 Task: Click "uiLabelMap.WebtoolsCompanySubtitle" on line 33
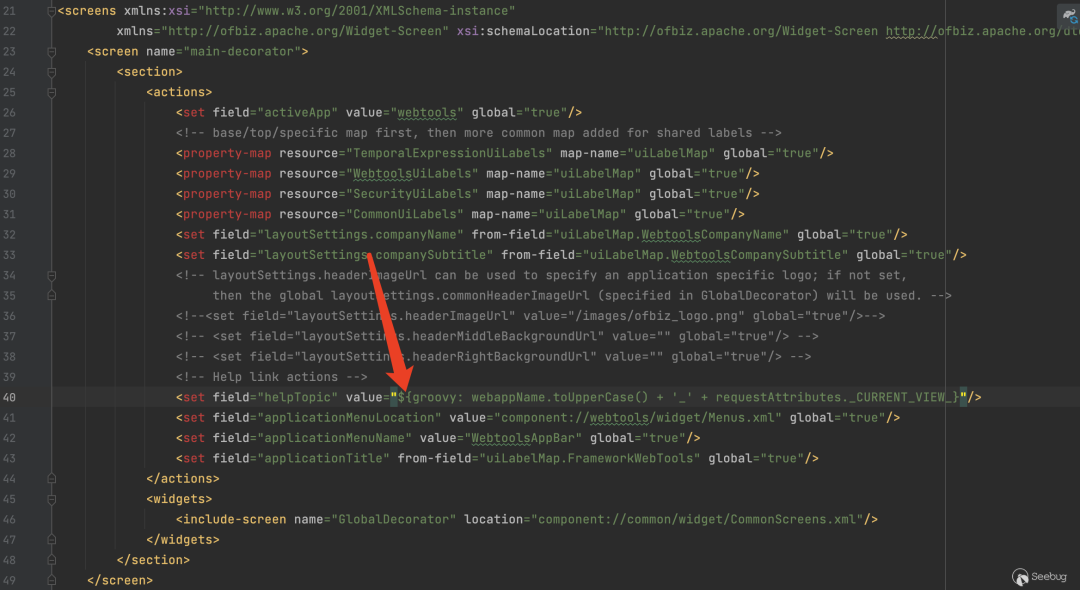pyautogui.click(x=716, y=255)
